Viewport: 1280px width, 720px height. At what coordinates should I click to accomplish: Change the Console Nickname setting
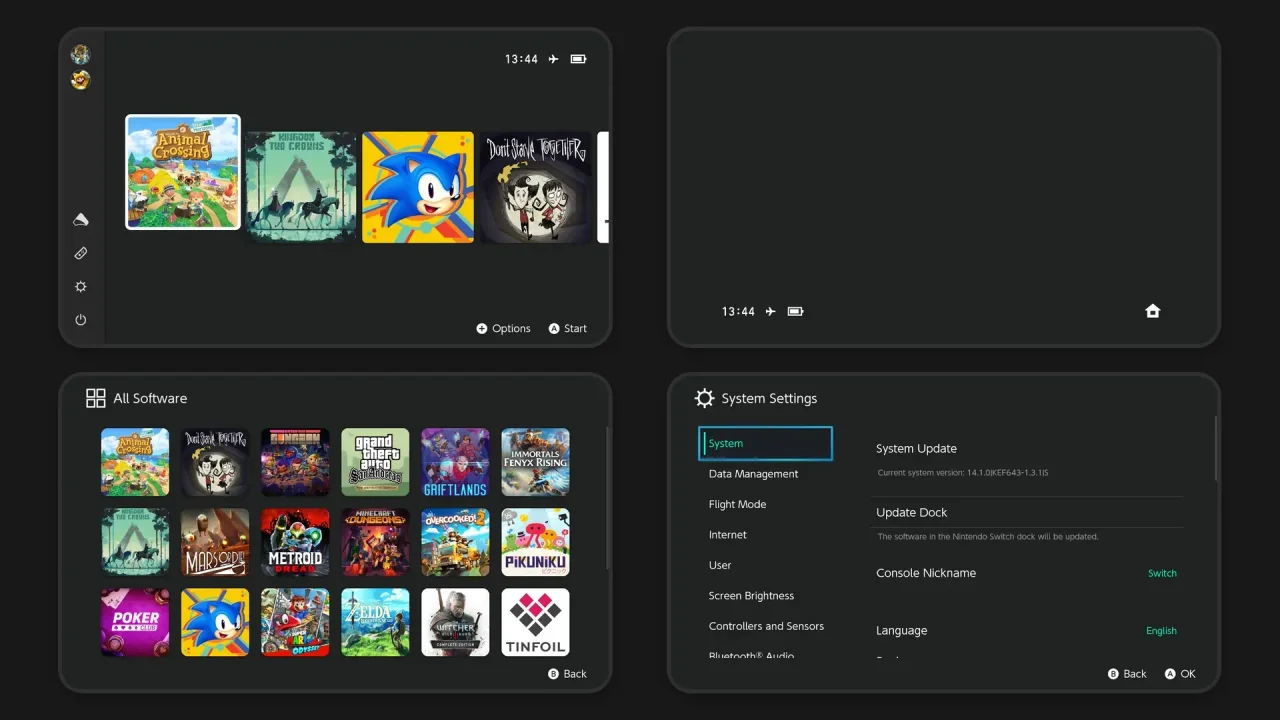click(1027, 573)
